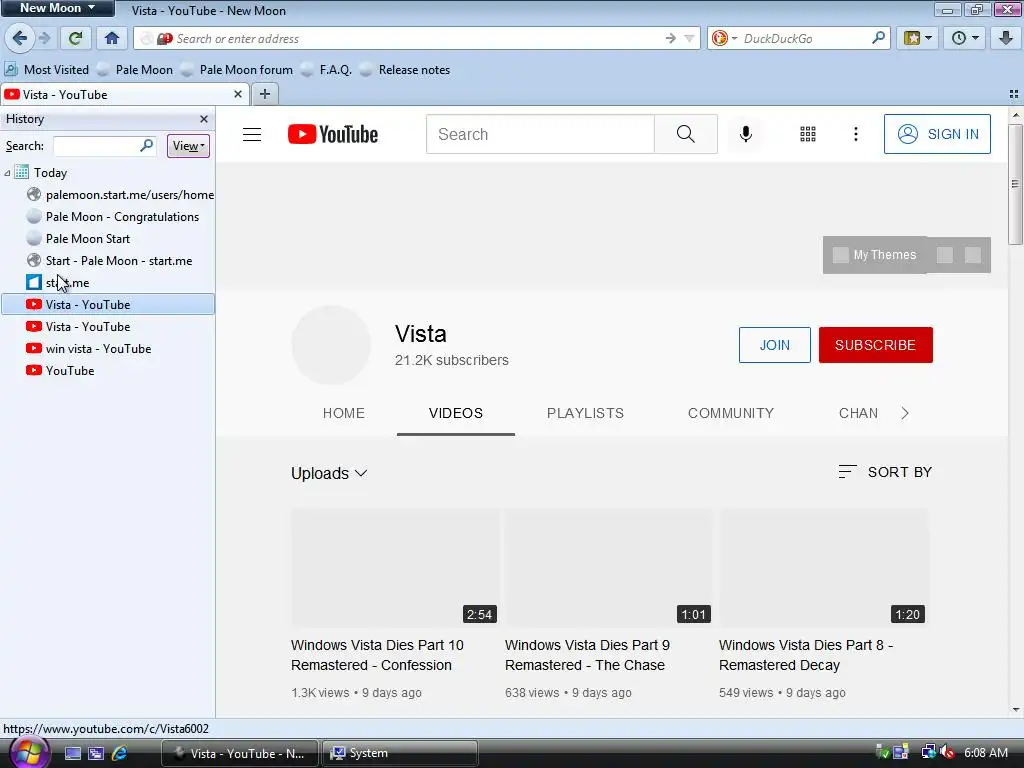This screenshot has width=1024, height=768.
Task: Start voice search with microphone icon
Action: [745, 134]
